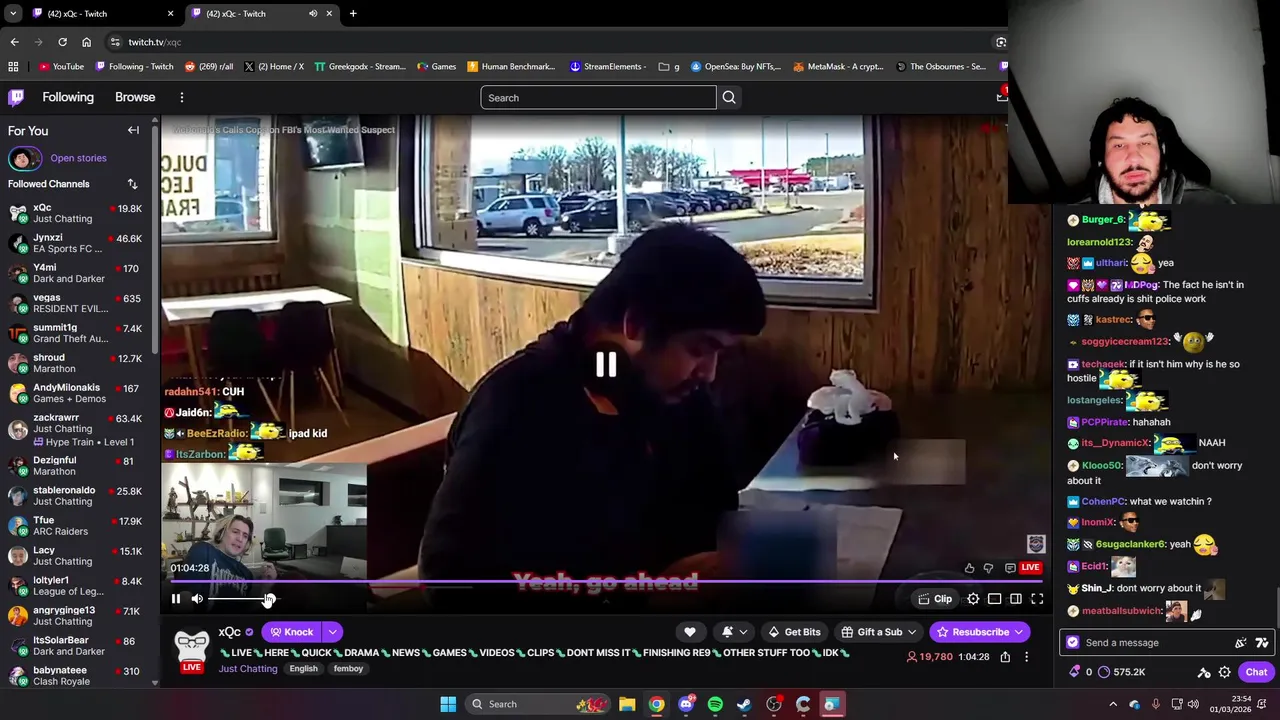Viewport: 1280px width, 720px height.
Task: Click the Twitch logo home icon
Action: tap(16, 97)
